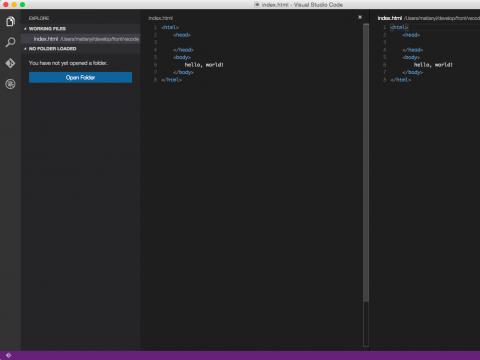Click the <body> line in right editor
The image size is (480, 360).
click(411, 57)
